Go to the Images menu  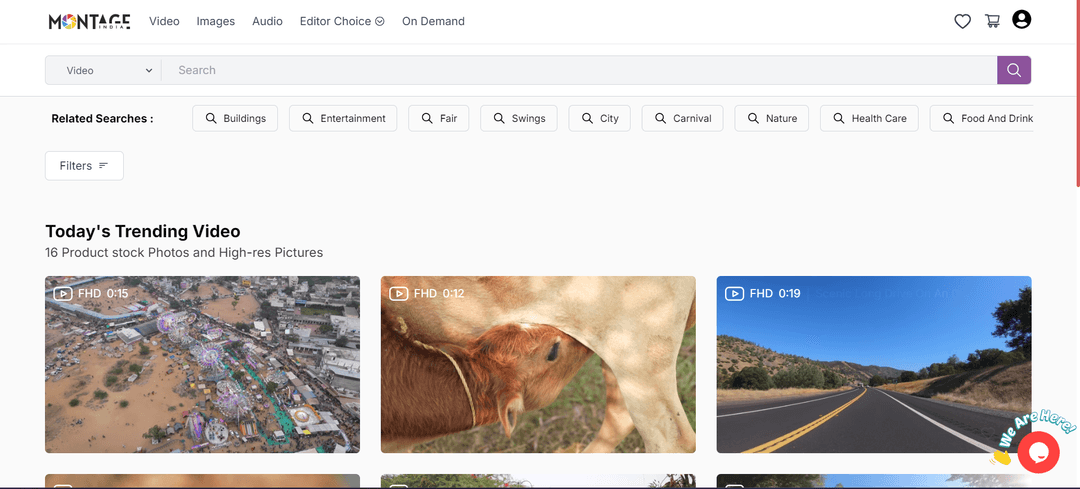[215, 21]
